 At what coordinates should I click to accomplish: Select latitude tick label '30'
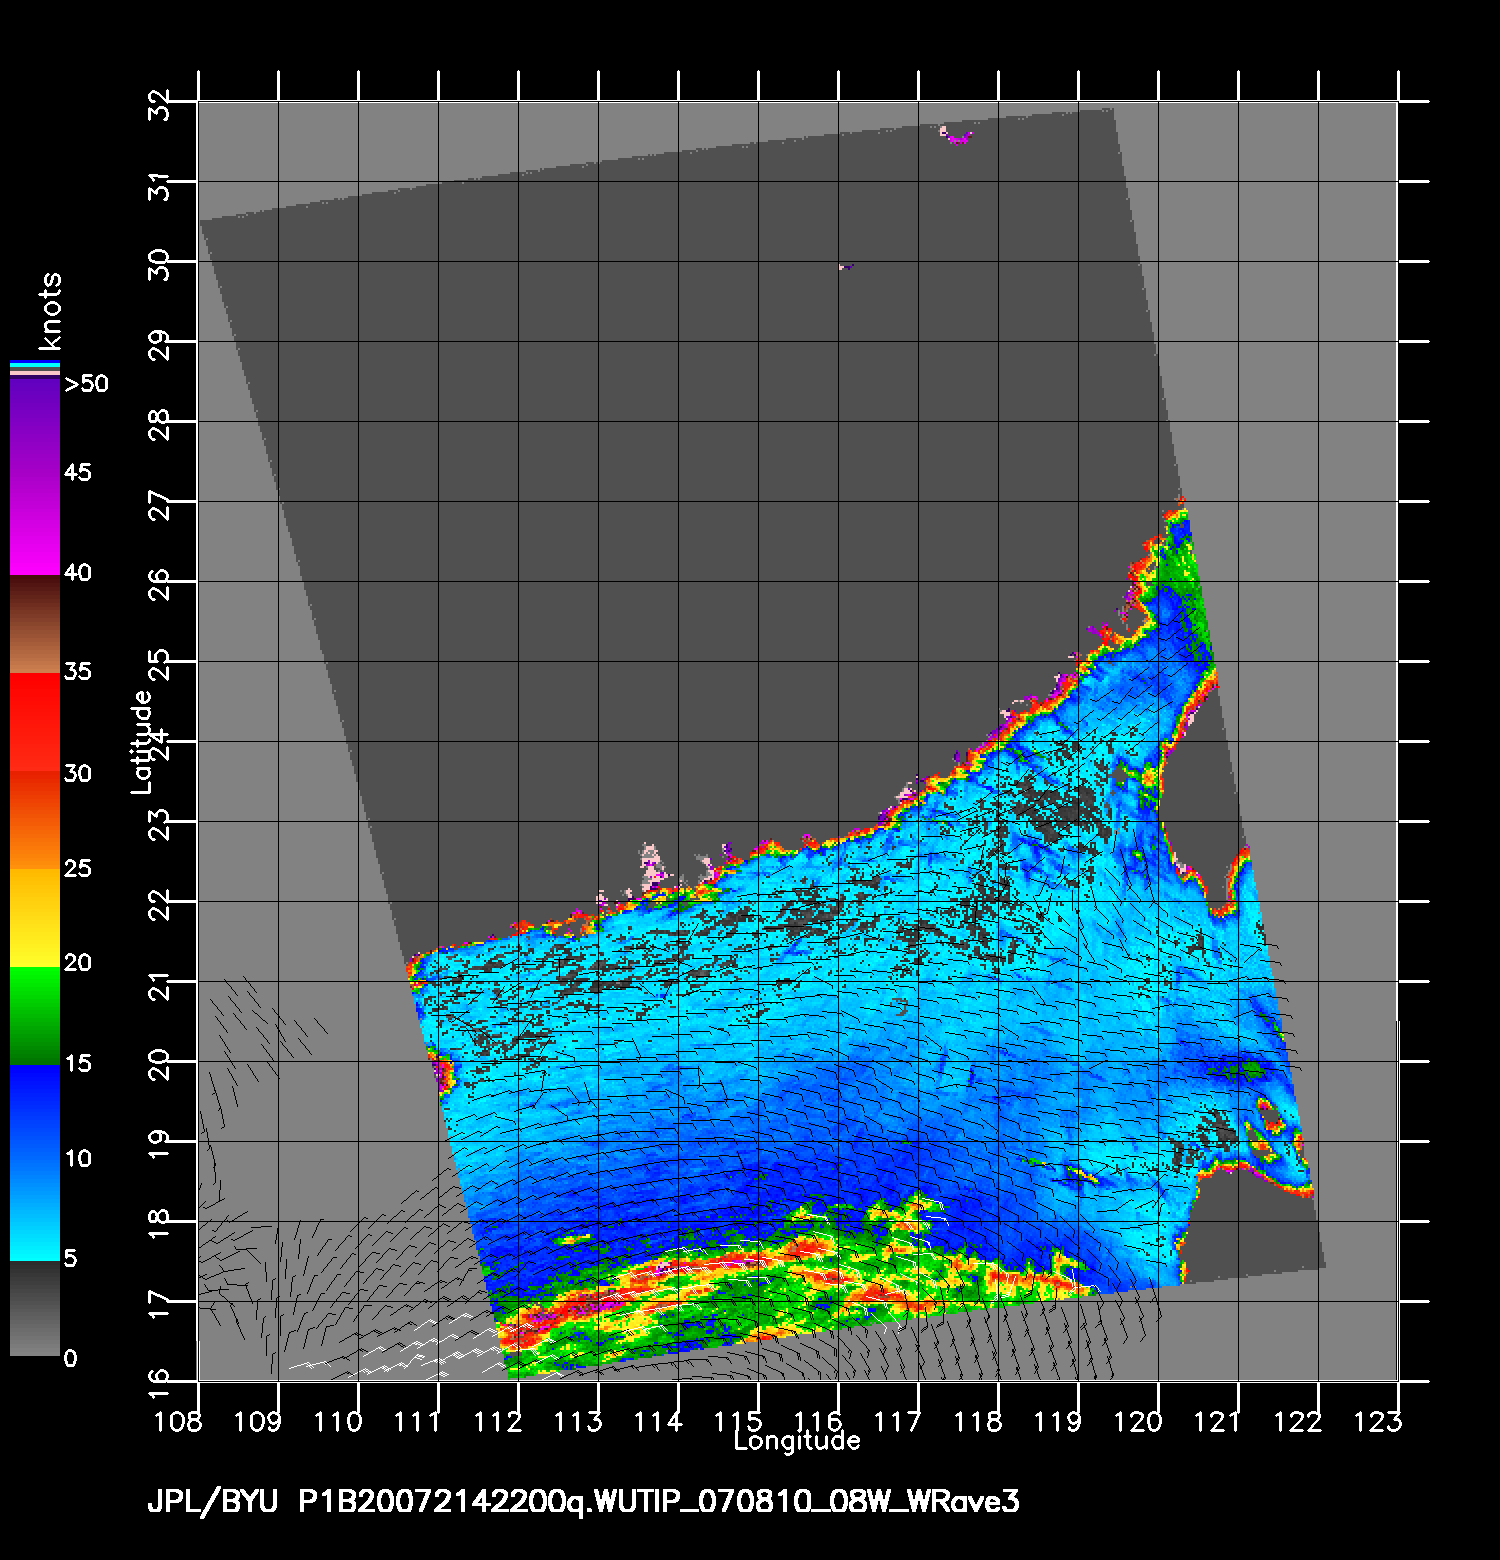pos(158,264)
